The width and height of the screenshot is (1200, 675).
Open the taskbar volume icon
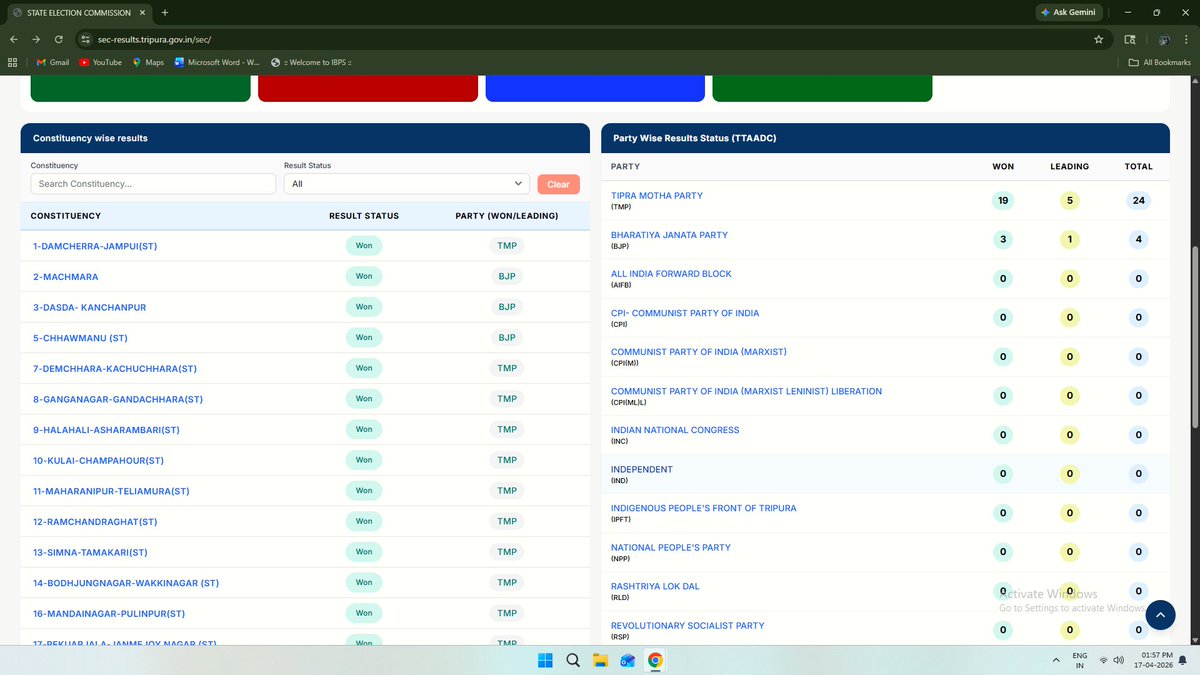pyautogui.click(x=1119, y=660)
